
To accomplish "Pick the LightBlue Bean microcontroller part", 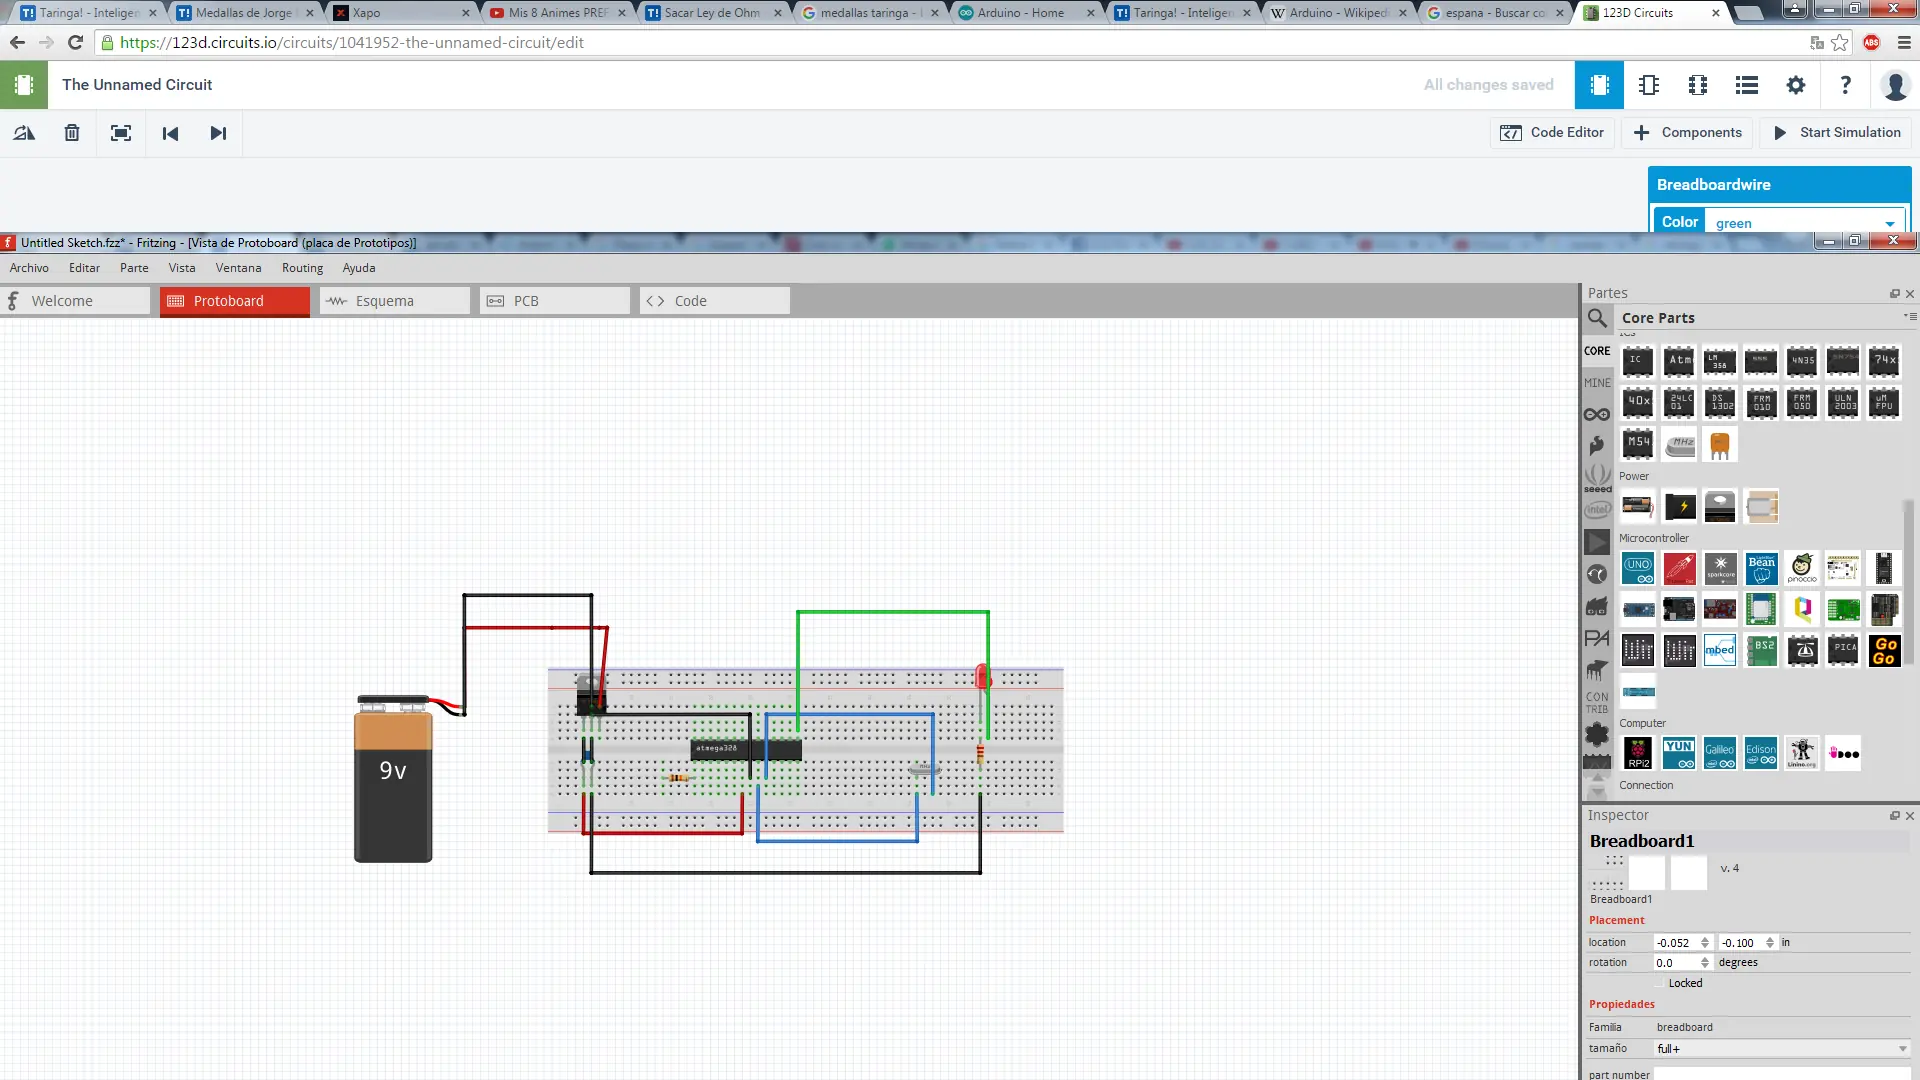I will [1761, 569].
